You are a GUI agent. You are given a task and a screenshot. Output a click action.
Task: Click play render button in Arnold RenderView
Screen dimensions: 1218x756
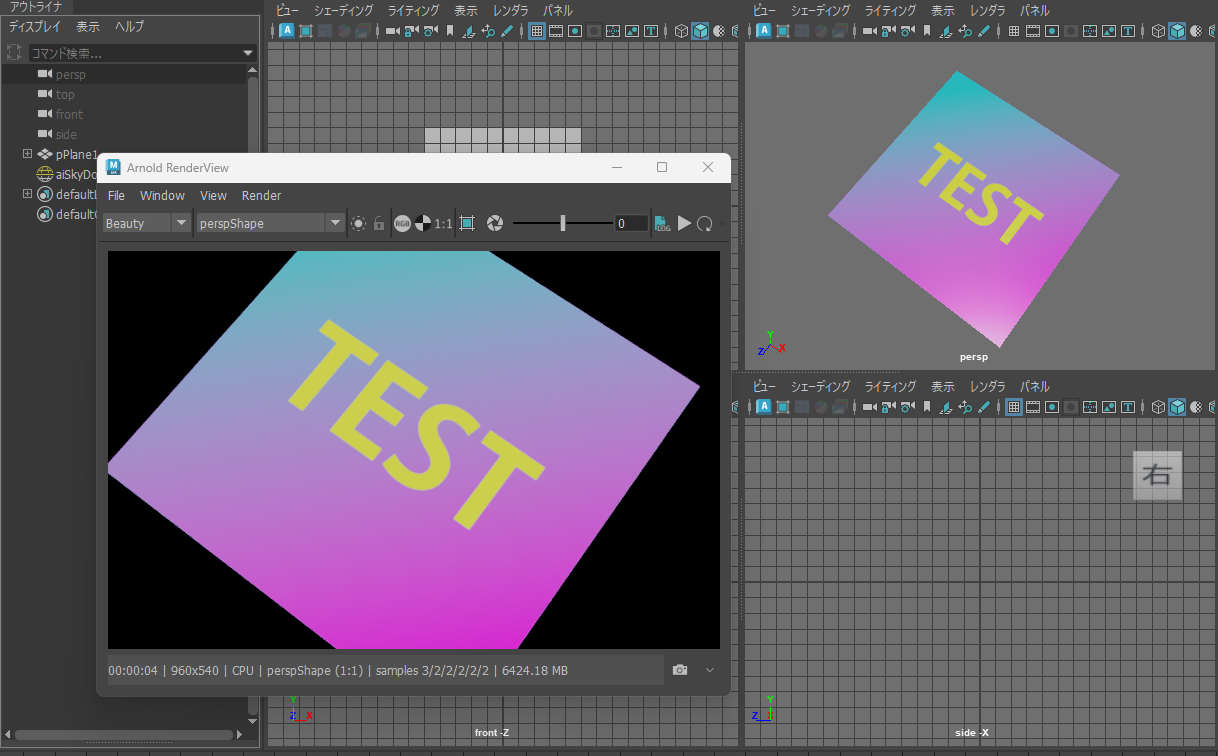pos(685,223)
